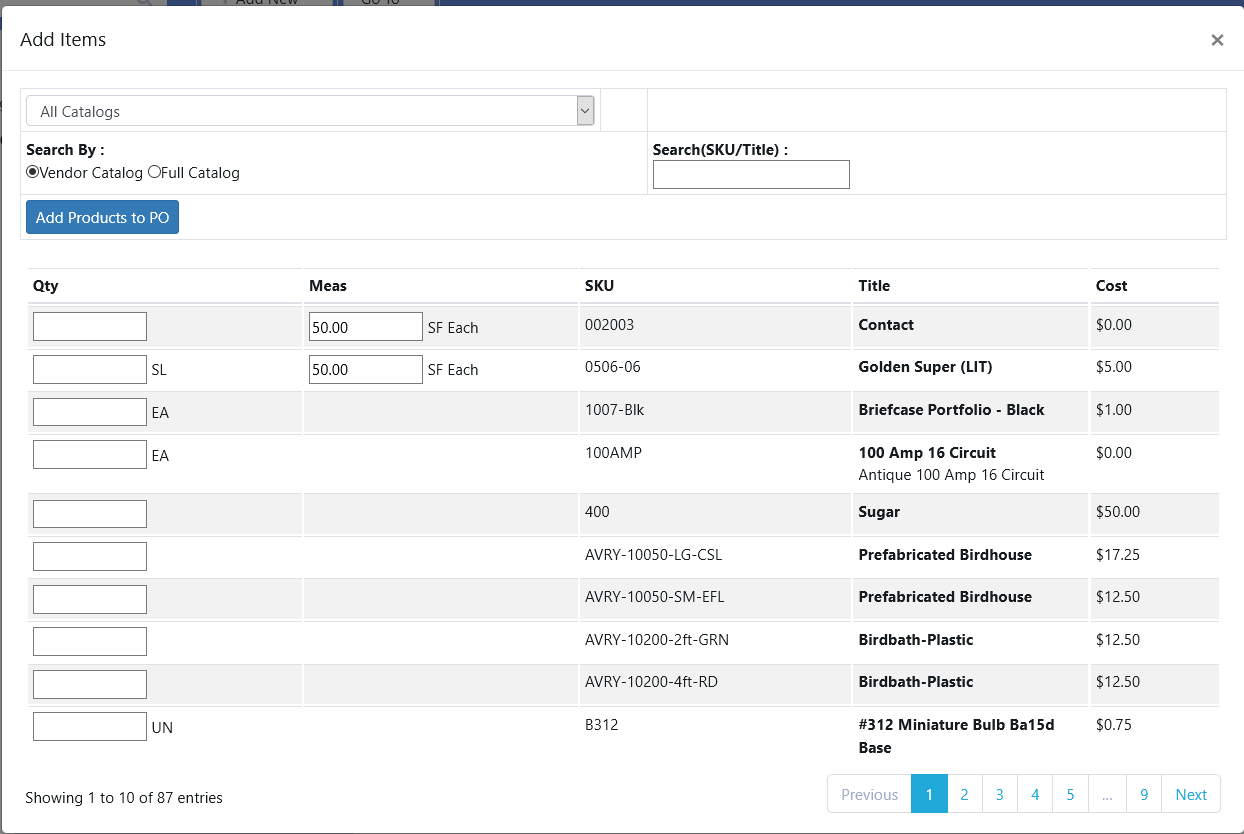Click Meas field for Golden Super (LIT)
Screen dimensions: 1244x834
(365, 369)
